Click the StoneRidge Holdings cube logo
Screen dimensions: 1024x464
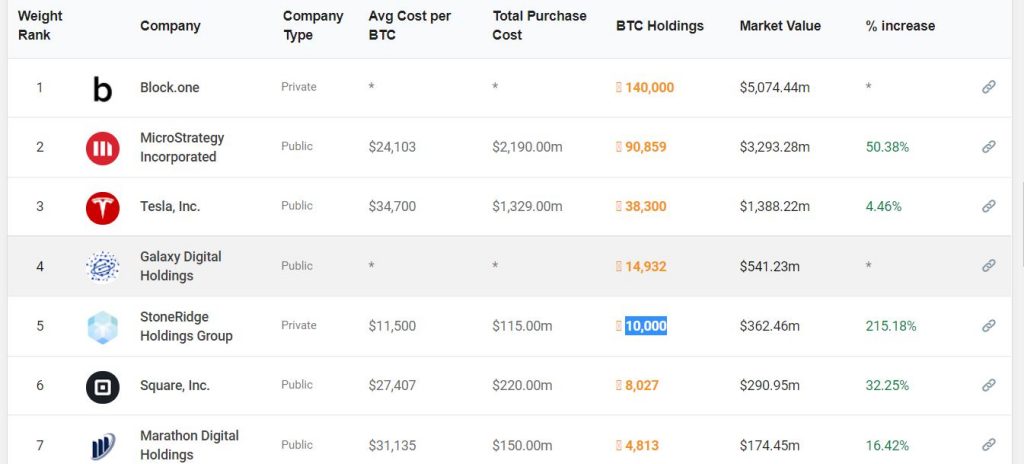click(x=103, y=327)
